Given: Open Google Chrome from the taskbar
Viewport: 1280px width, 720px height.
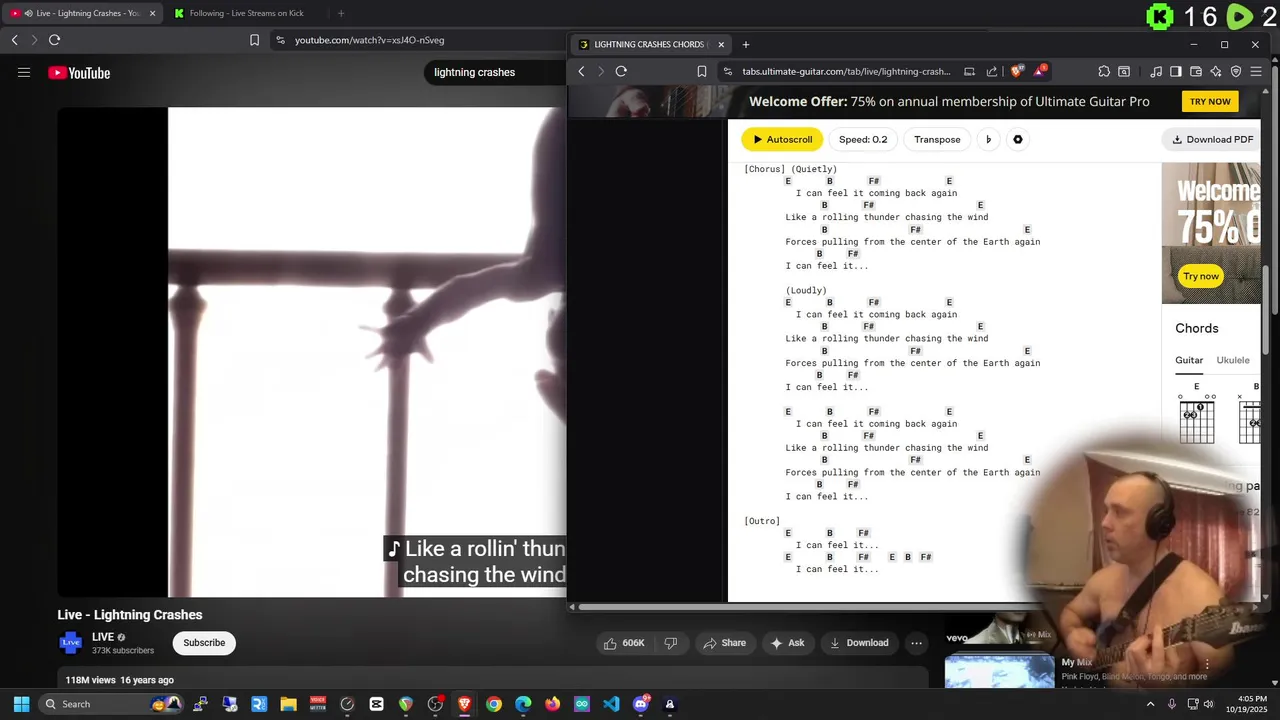Looking at the screenshot, I should (x=494, y=704).
